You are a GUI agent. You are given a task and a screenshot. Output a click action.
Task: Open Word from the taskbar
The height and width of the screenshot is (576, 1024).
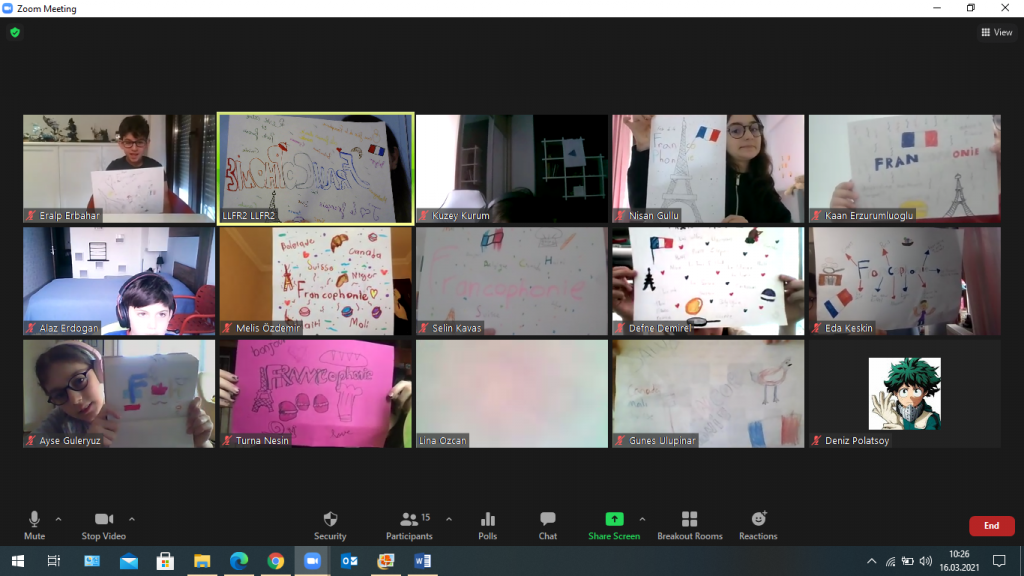[x=420, y=561]
